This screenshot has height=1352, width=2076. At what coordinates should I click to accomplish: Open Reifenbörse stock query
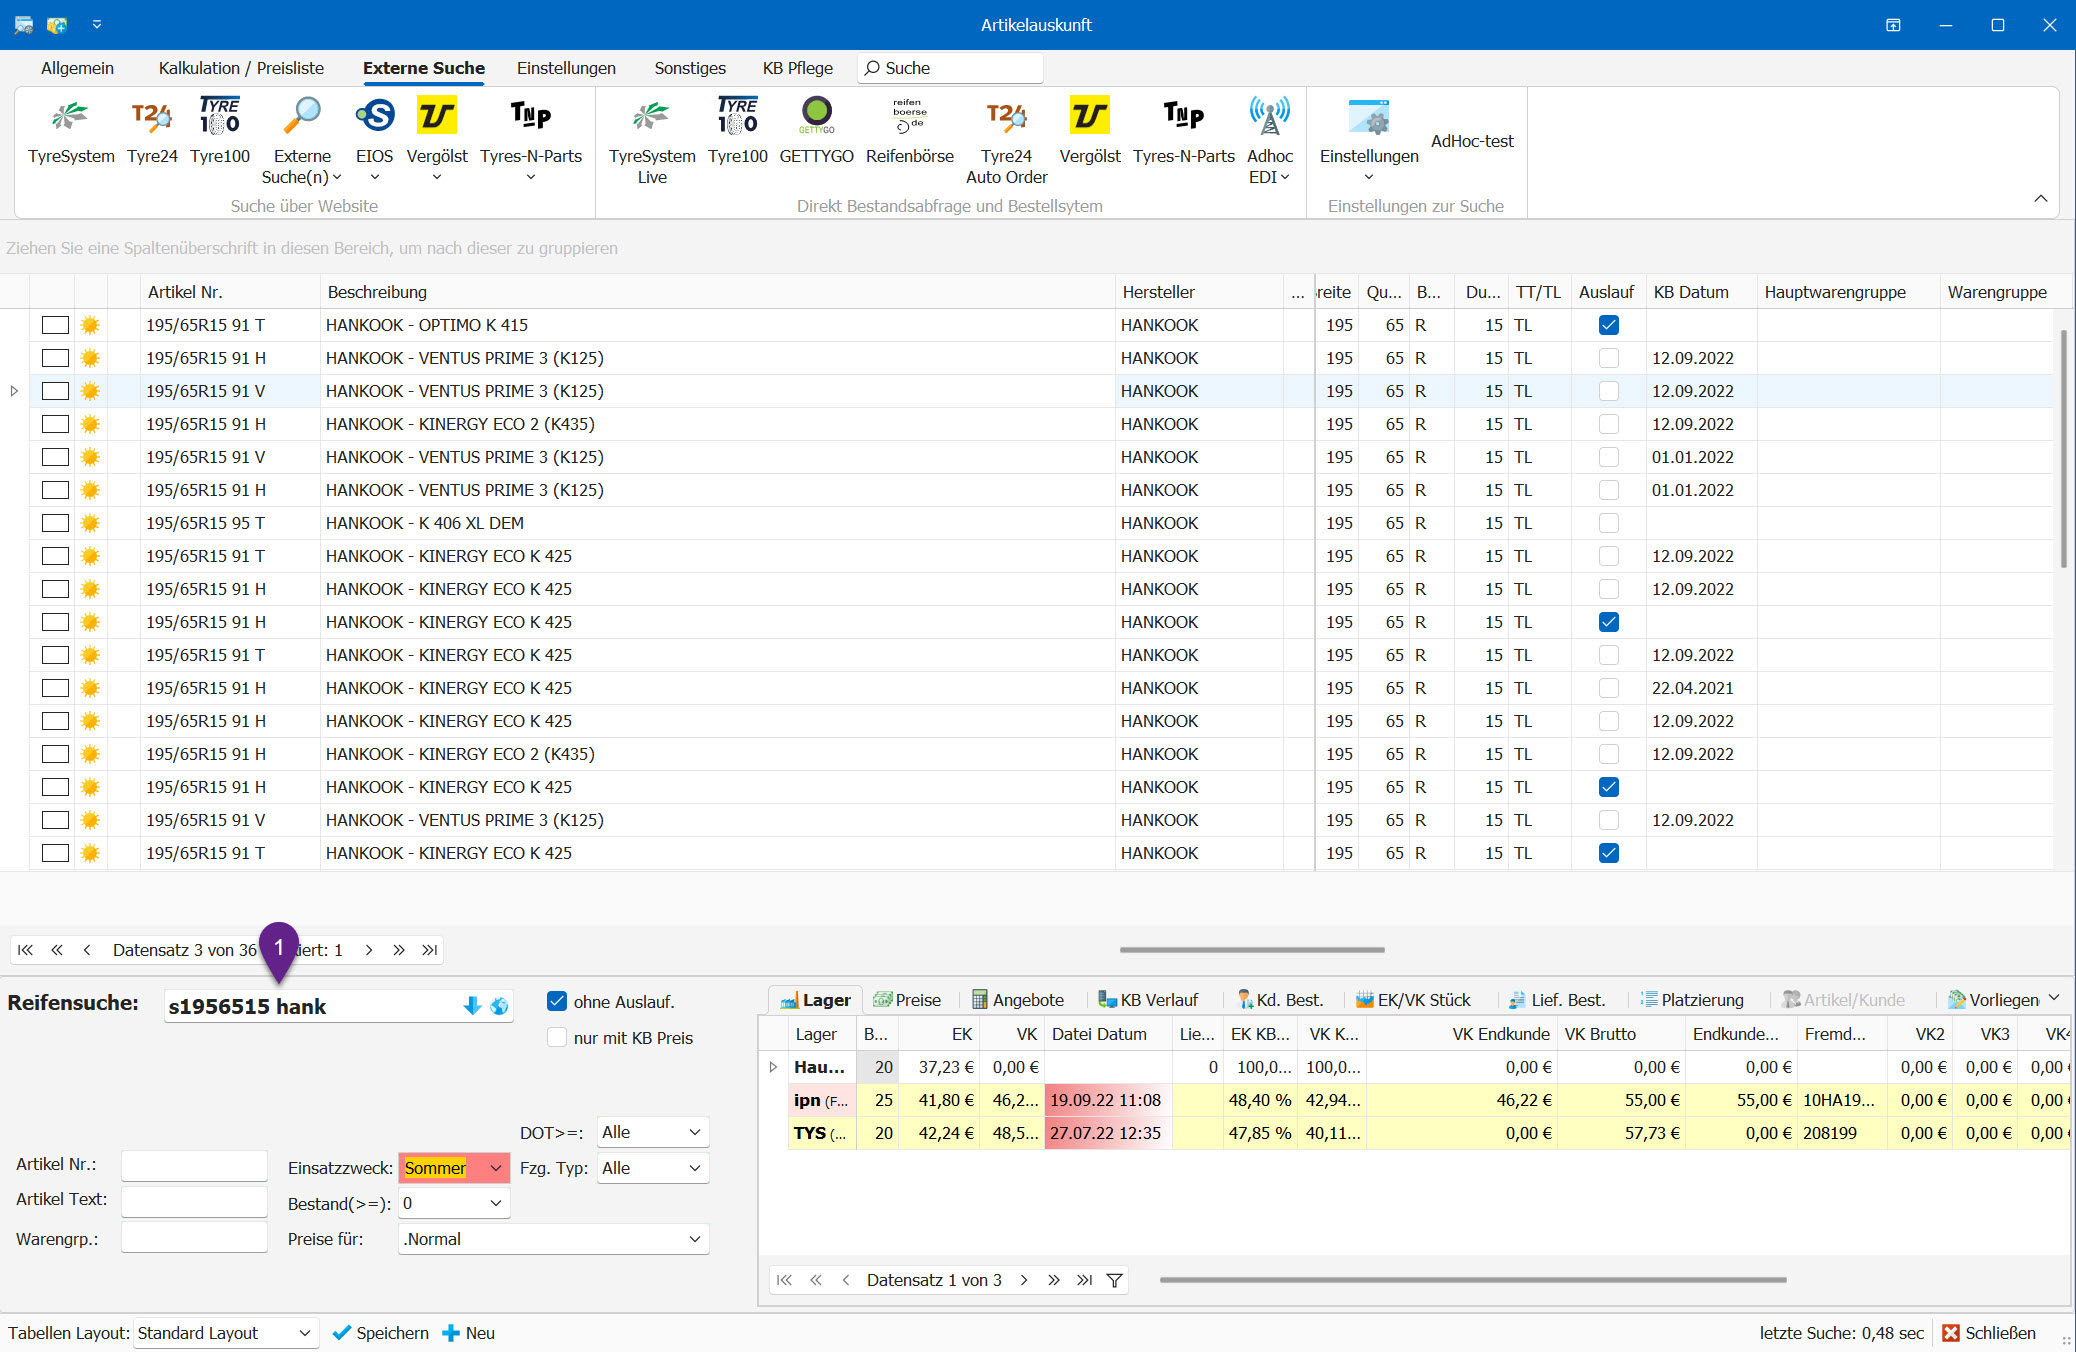coord(910,131)
